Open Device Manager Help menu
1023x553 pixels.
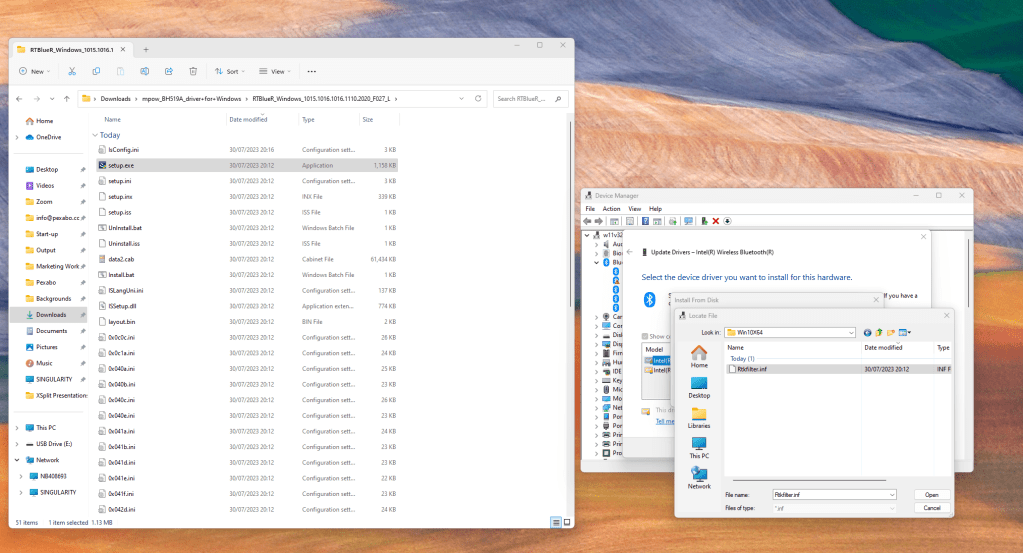click(655, 209)
